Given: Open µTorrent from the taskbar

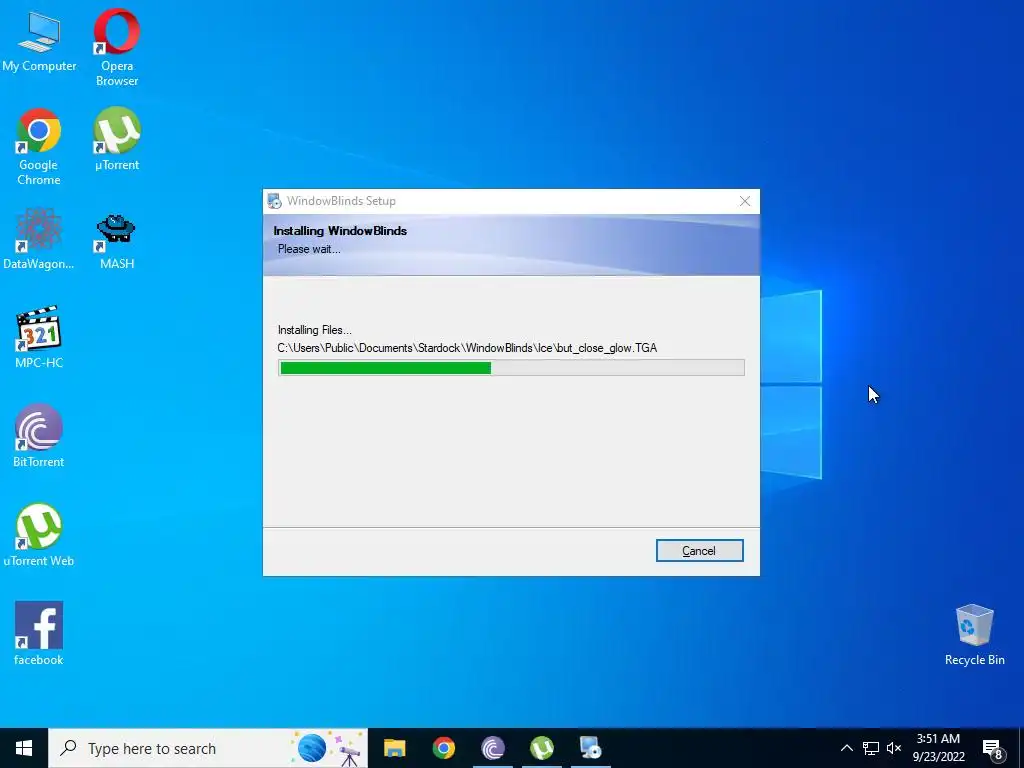Looking at the screenshot, I should coord(541,748).
